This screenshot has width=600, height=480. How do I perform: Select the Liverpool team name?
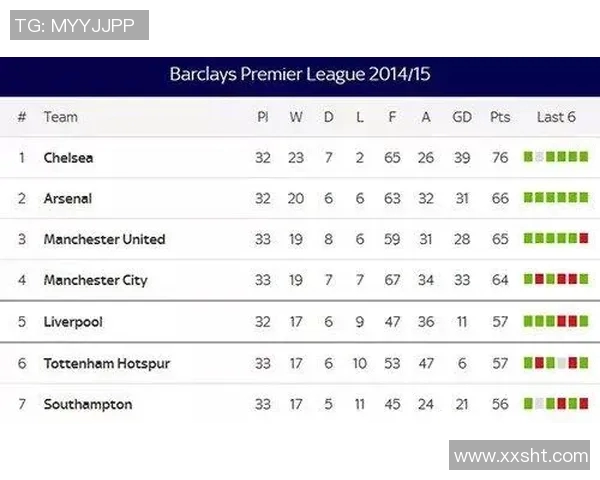73,322
